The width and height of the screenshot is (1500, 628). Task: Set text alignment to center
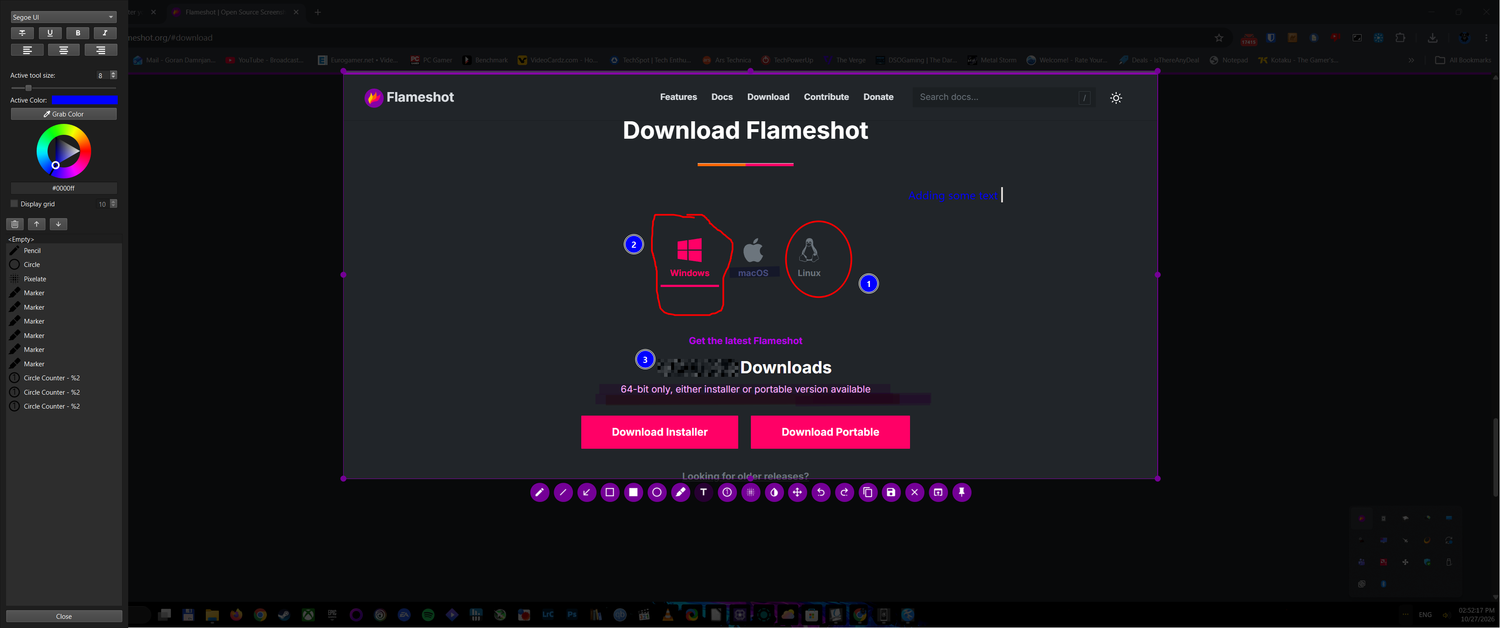64,50
